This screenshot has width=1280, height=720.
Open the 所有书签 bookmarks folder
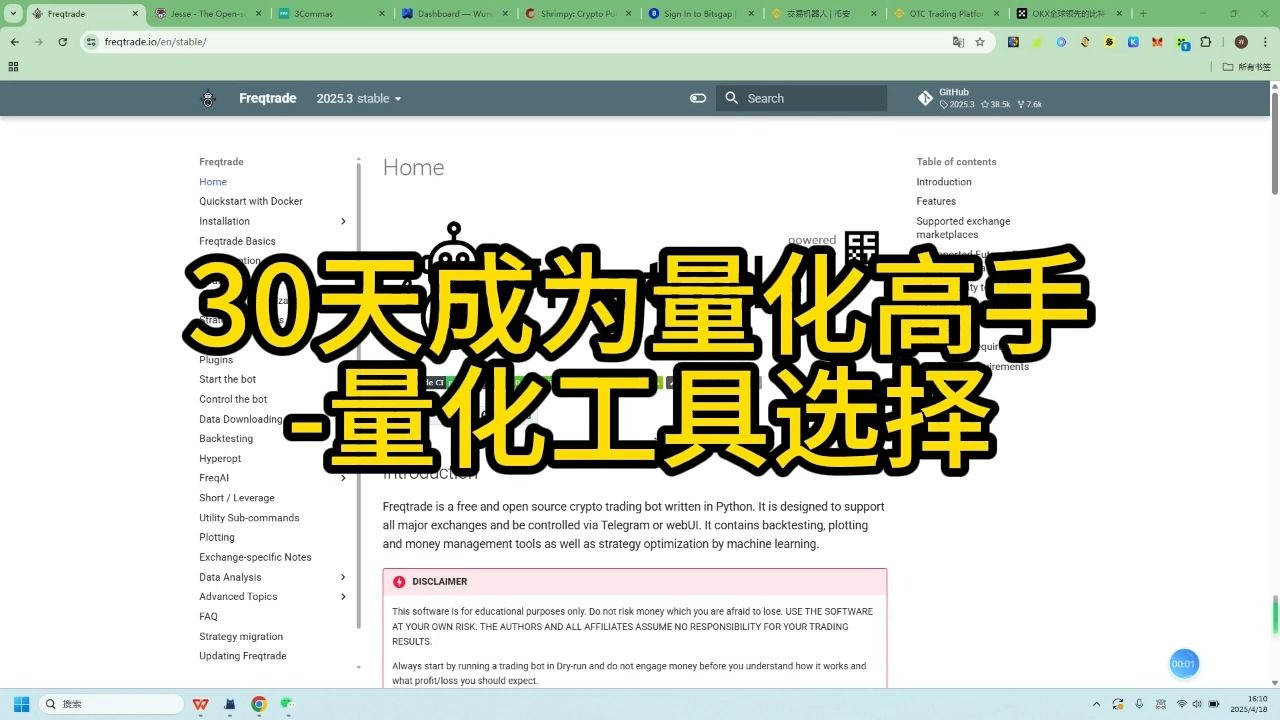(1248, 66)
